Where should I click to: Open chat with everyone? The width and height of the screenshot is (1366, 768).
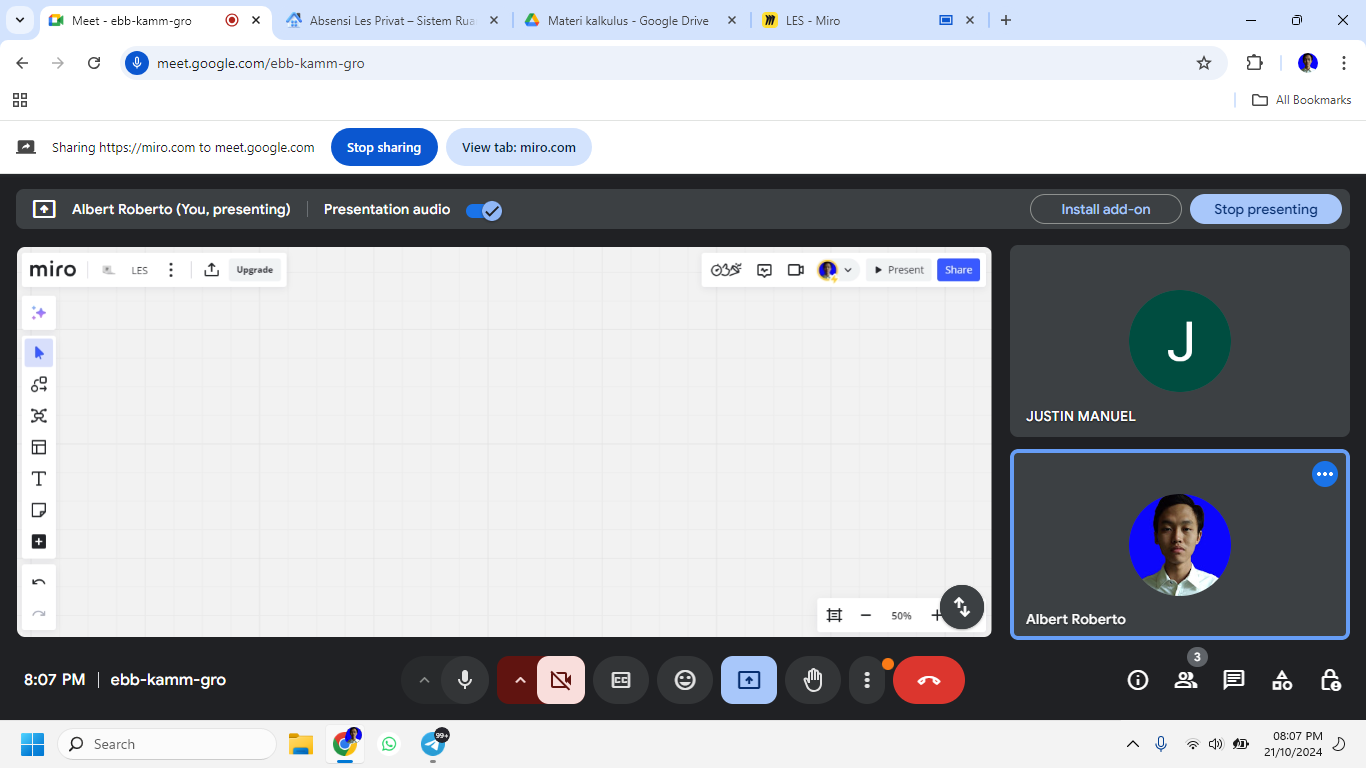coord(1234,680)
